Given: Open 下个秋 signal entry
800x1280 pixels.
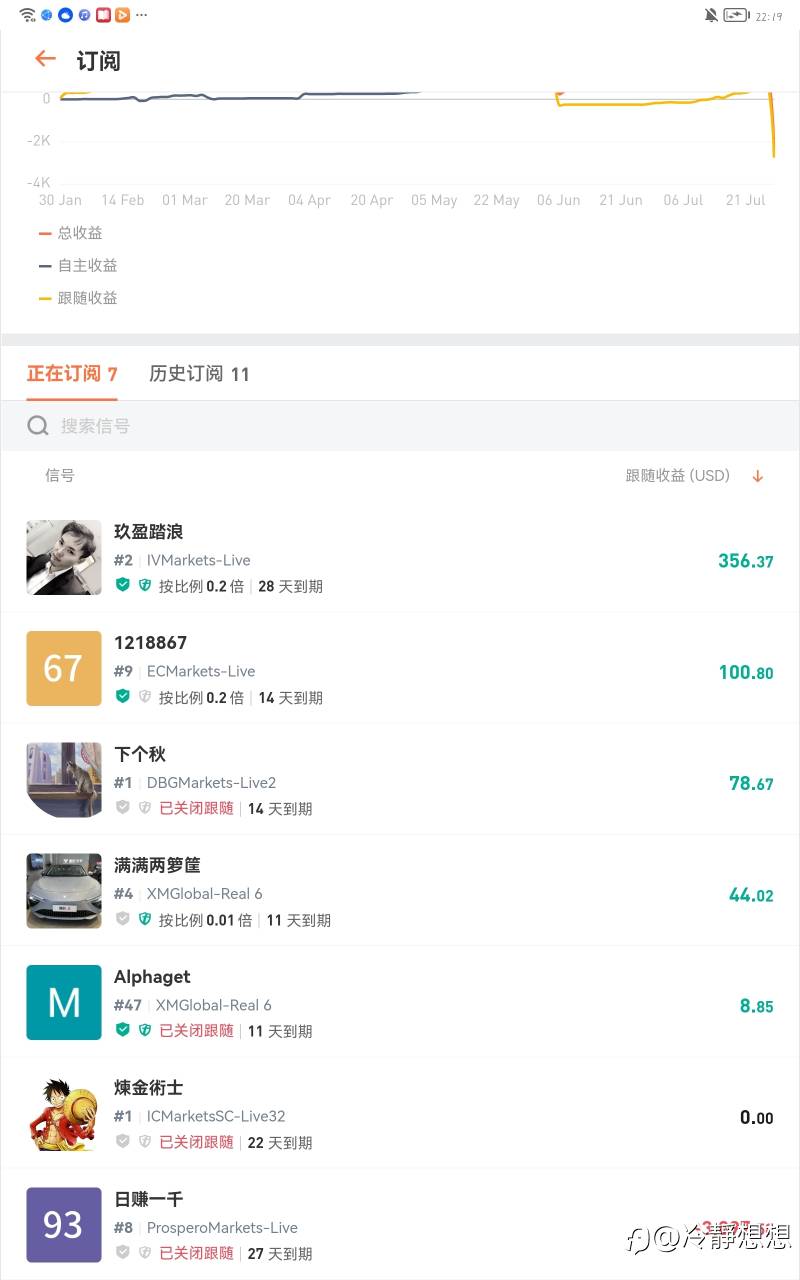Looking at the screenshot, I should click(139, 754).
